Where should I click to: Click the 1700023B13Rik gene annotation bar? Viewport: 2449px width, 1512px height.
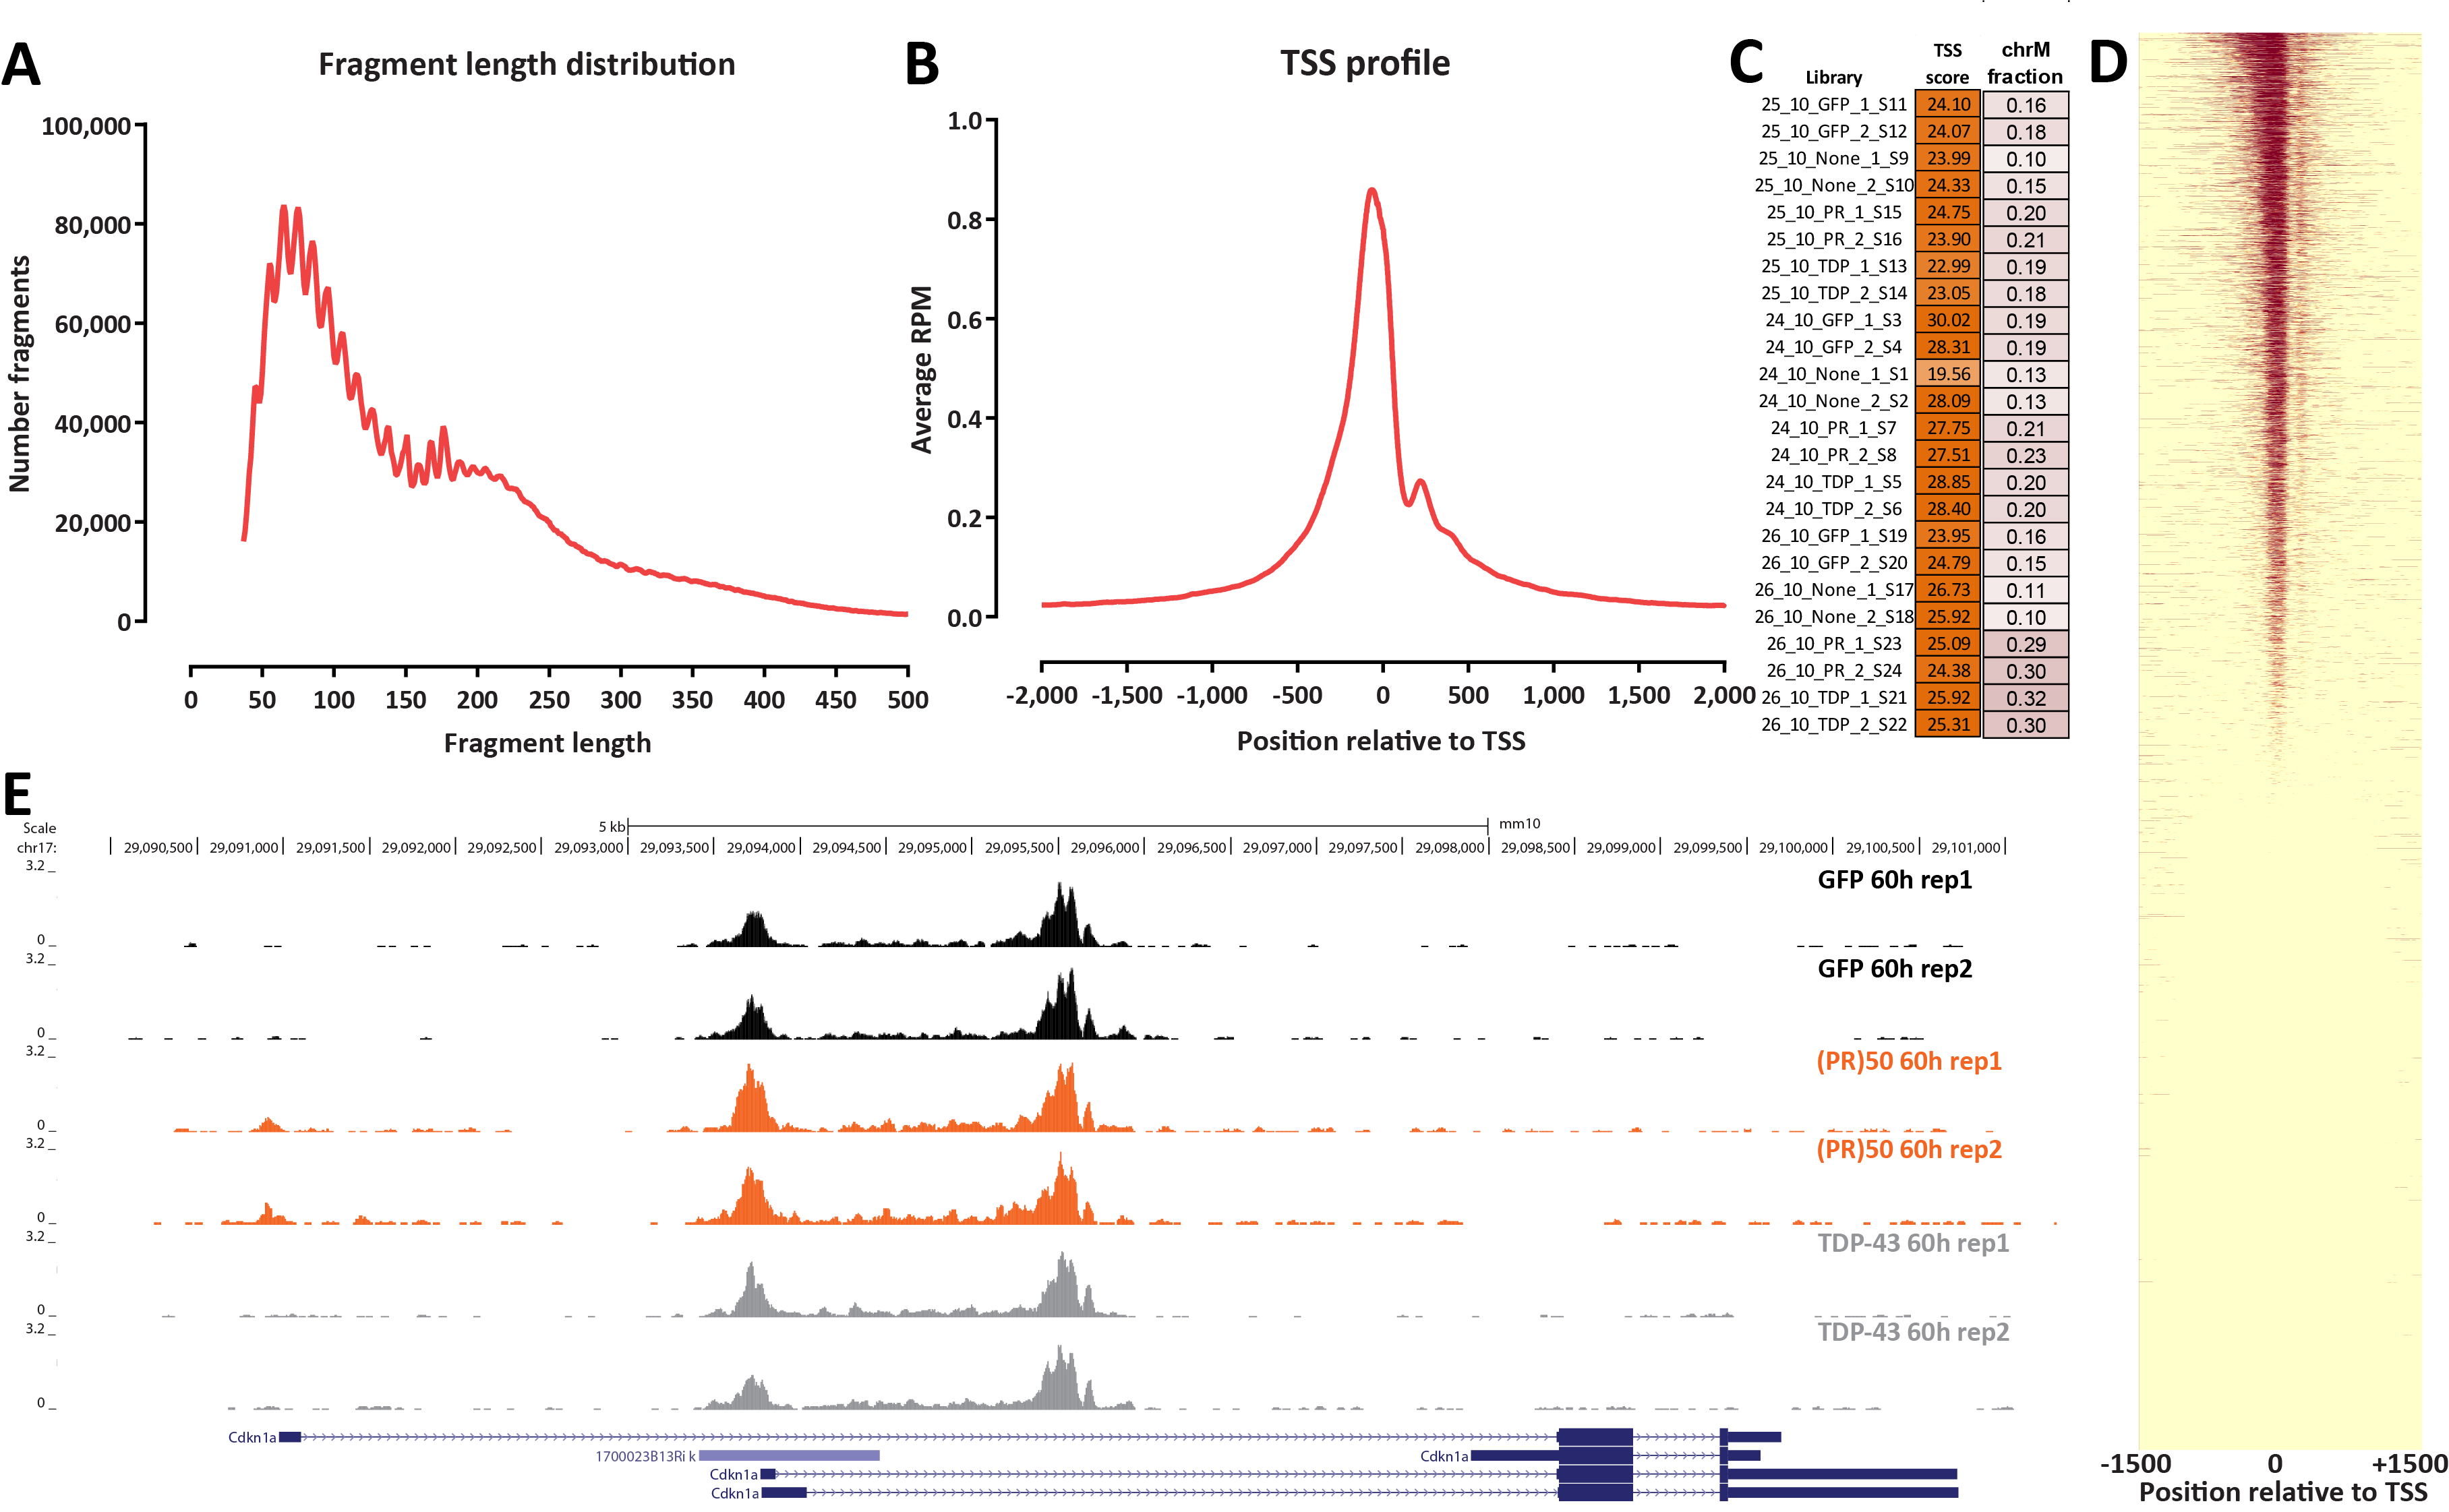pos(788,1456)
